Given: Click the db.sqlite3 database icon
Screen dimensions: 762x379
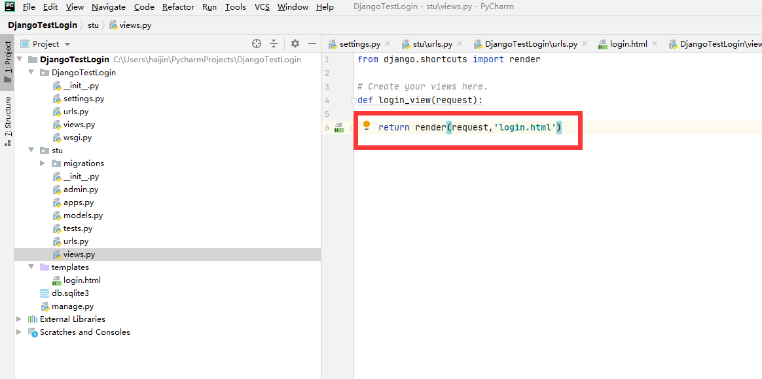Looking at the screenshot, I should pyautogui.click(x=44, y=293).
